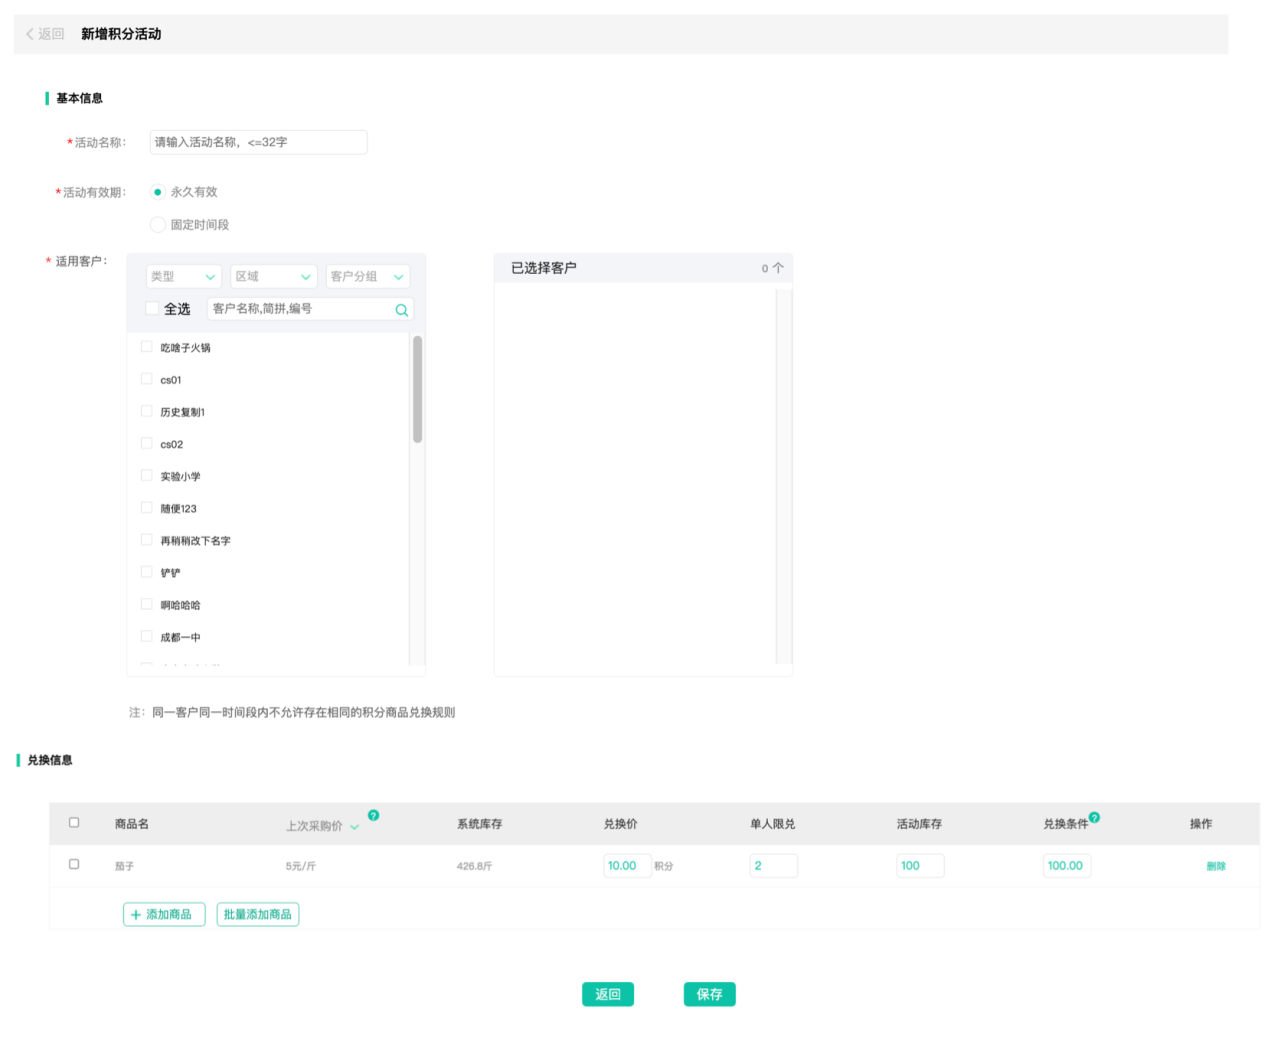Expand the 客户分组 dropdown

[367, 277]
